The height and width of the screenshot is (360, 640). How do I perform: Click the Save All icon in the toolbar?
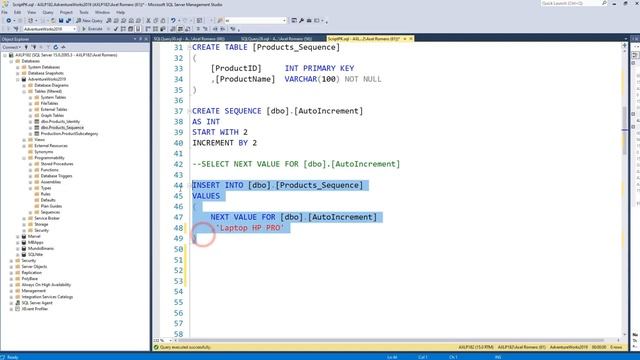pos(68,20)
